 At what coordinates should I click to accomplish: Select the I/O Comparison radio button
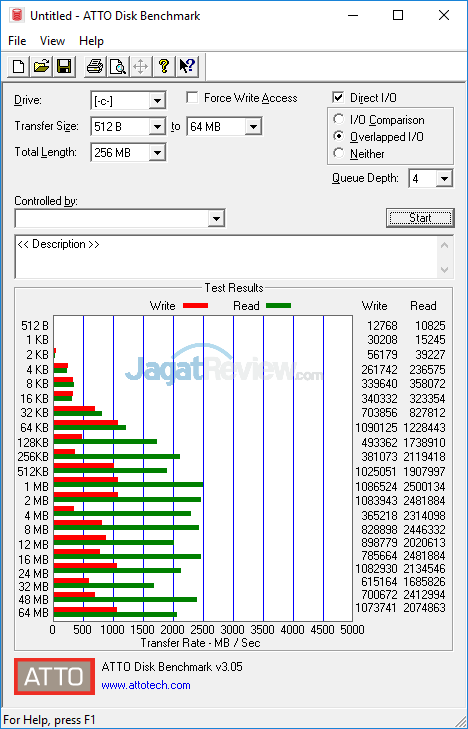[339, 119]
